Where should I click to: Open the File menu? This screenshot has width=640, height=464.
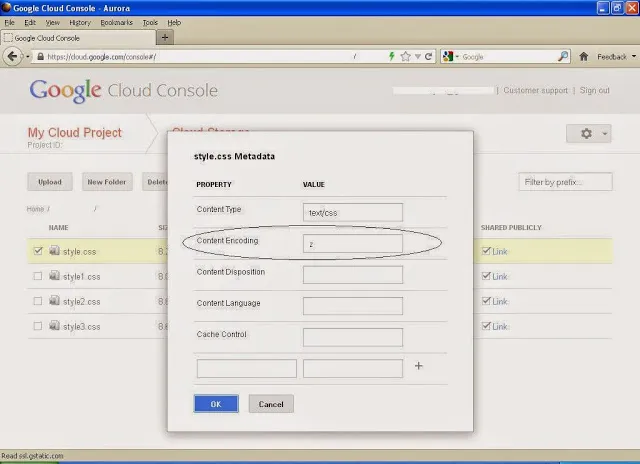9,22
